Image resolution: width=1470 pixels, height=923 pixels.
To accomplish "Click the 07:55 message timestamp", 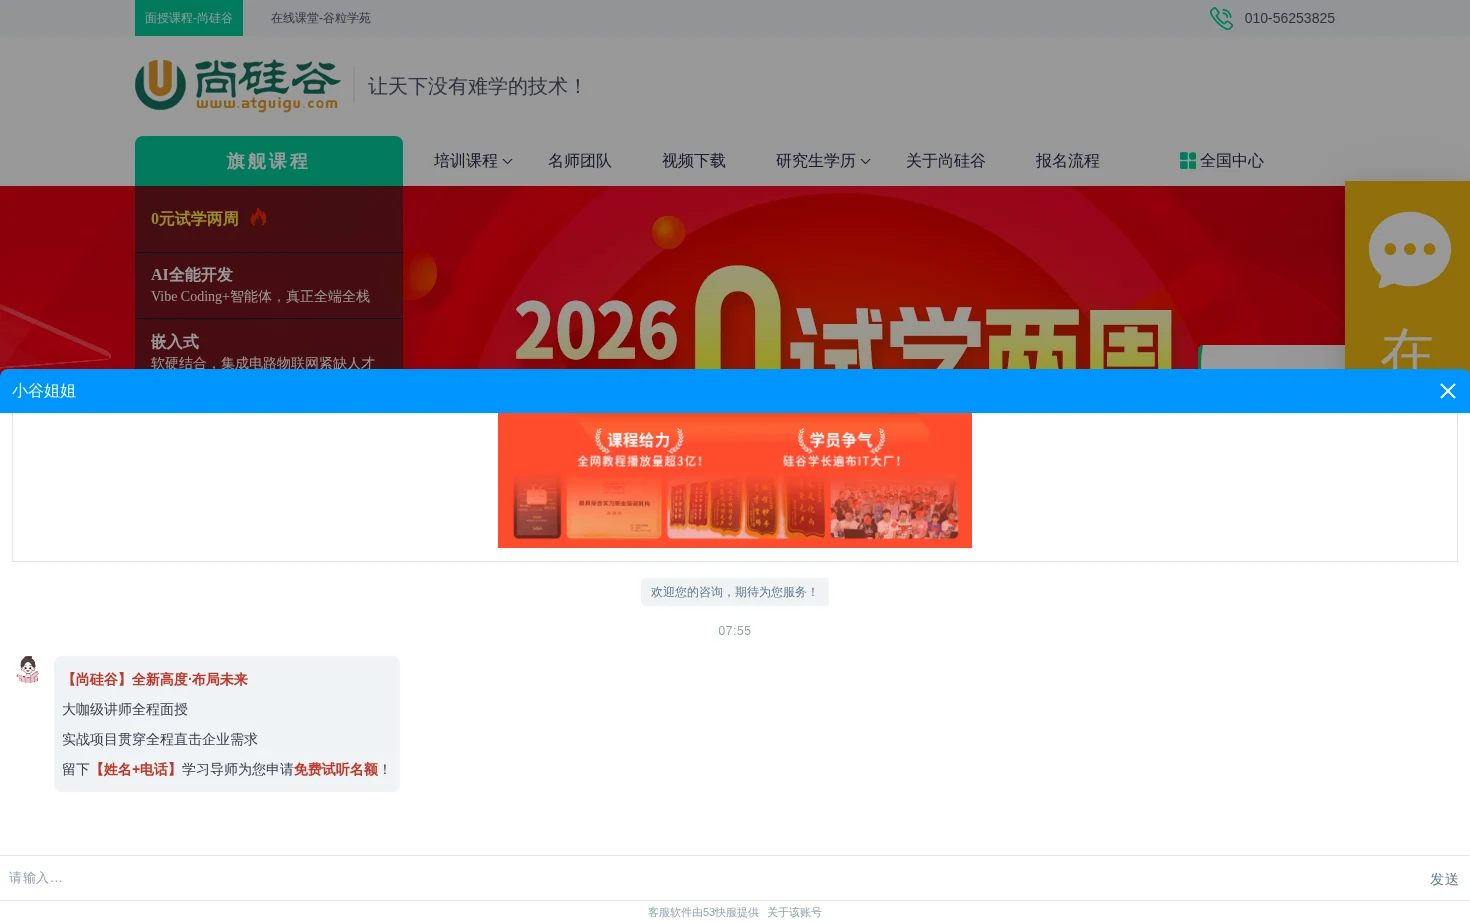I will pyautogui.click(x=735, y=631).
